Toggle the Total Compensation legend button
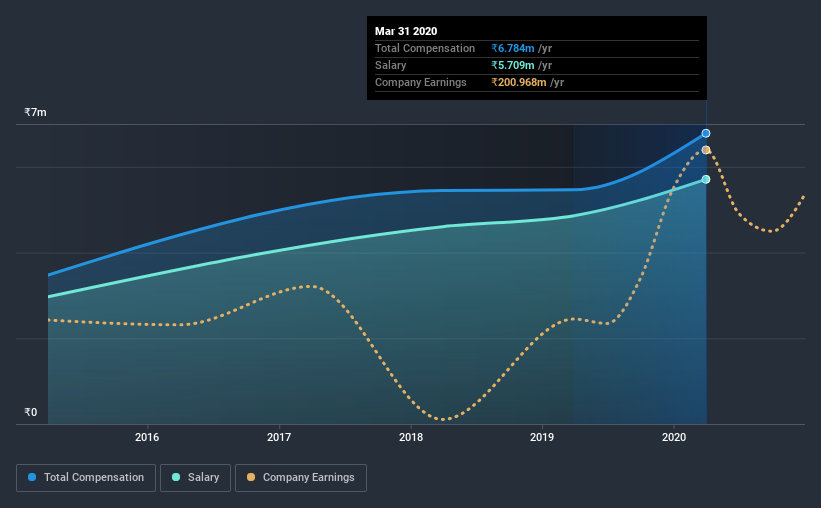The image size is (821, 508). click(x=86, y=478)
